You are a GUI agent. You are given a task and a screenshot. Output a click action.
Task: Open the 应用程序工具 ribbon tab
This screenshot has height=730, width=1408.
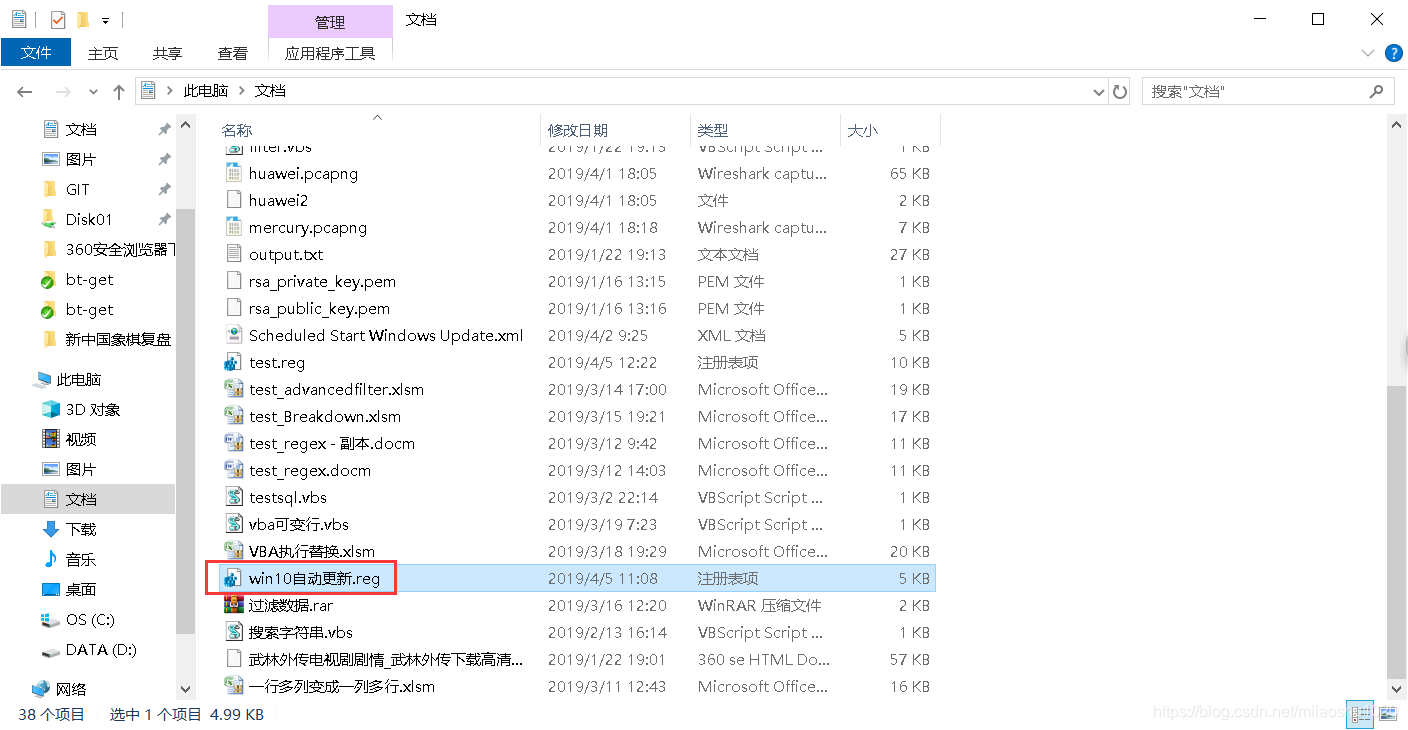click(330, 53)
